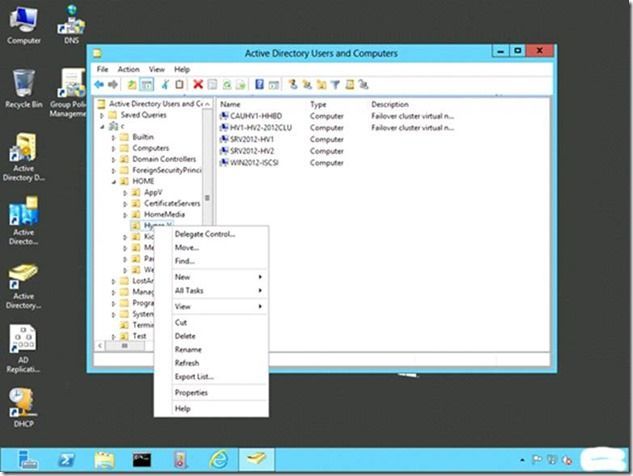633x476 pixels.
Task: Click the Properties toolbar icon
Action: (212, 84)
